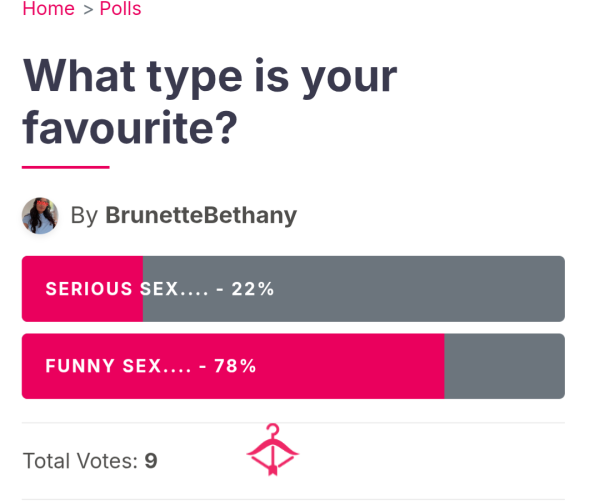Click the grey remainder of Funny bar
The height and width of the screenshot is (504, 600).
point(505,366)
